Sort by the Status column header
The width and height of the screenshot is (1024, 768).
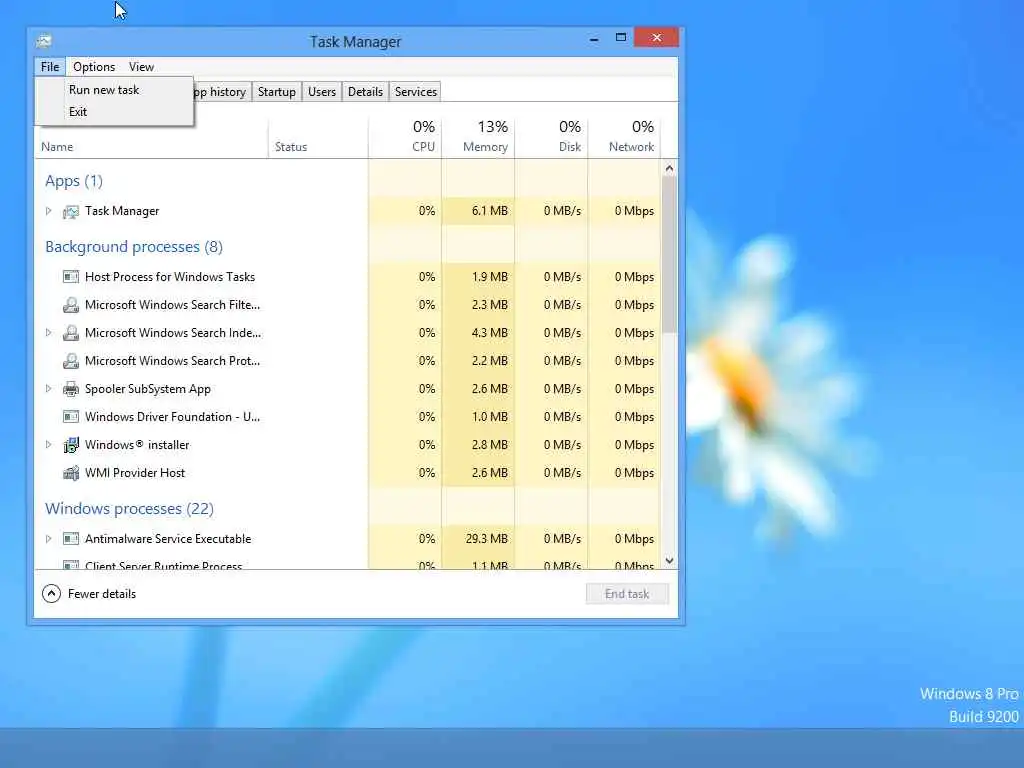tap(318, 138)
